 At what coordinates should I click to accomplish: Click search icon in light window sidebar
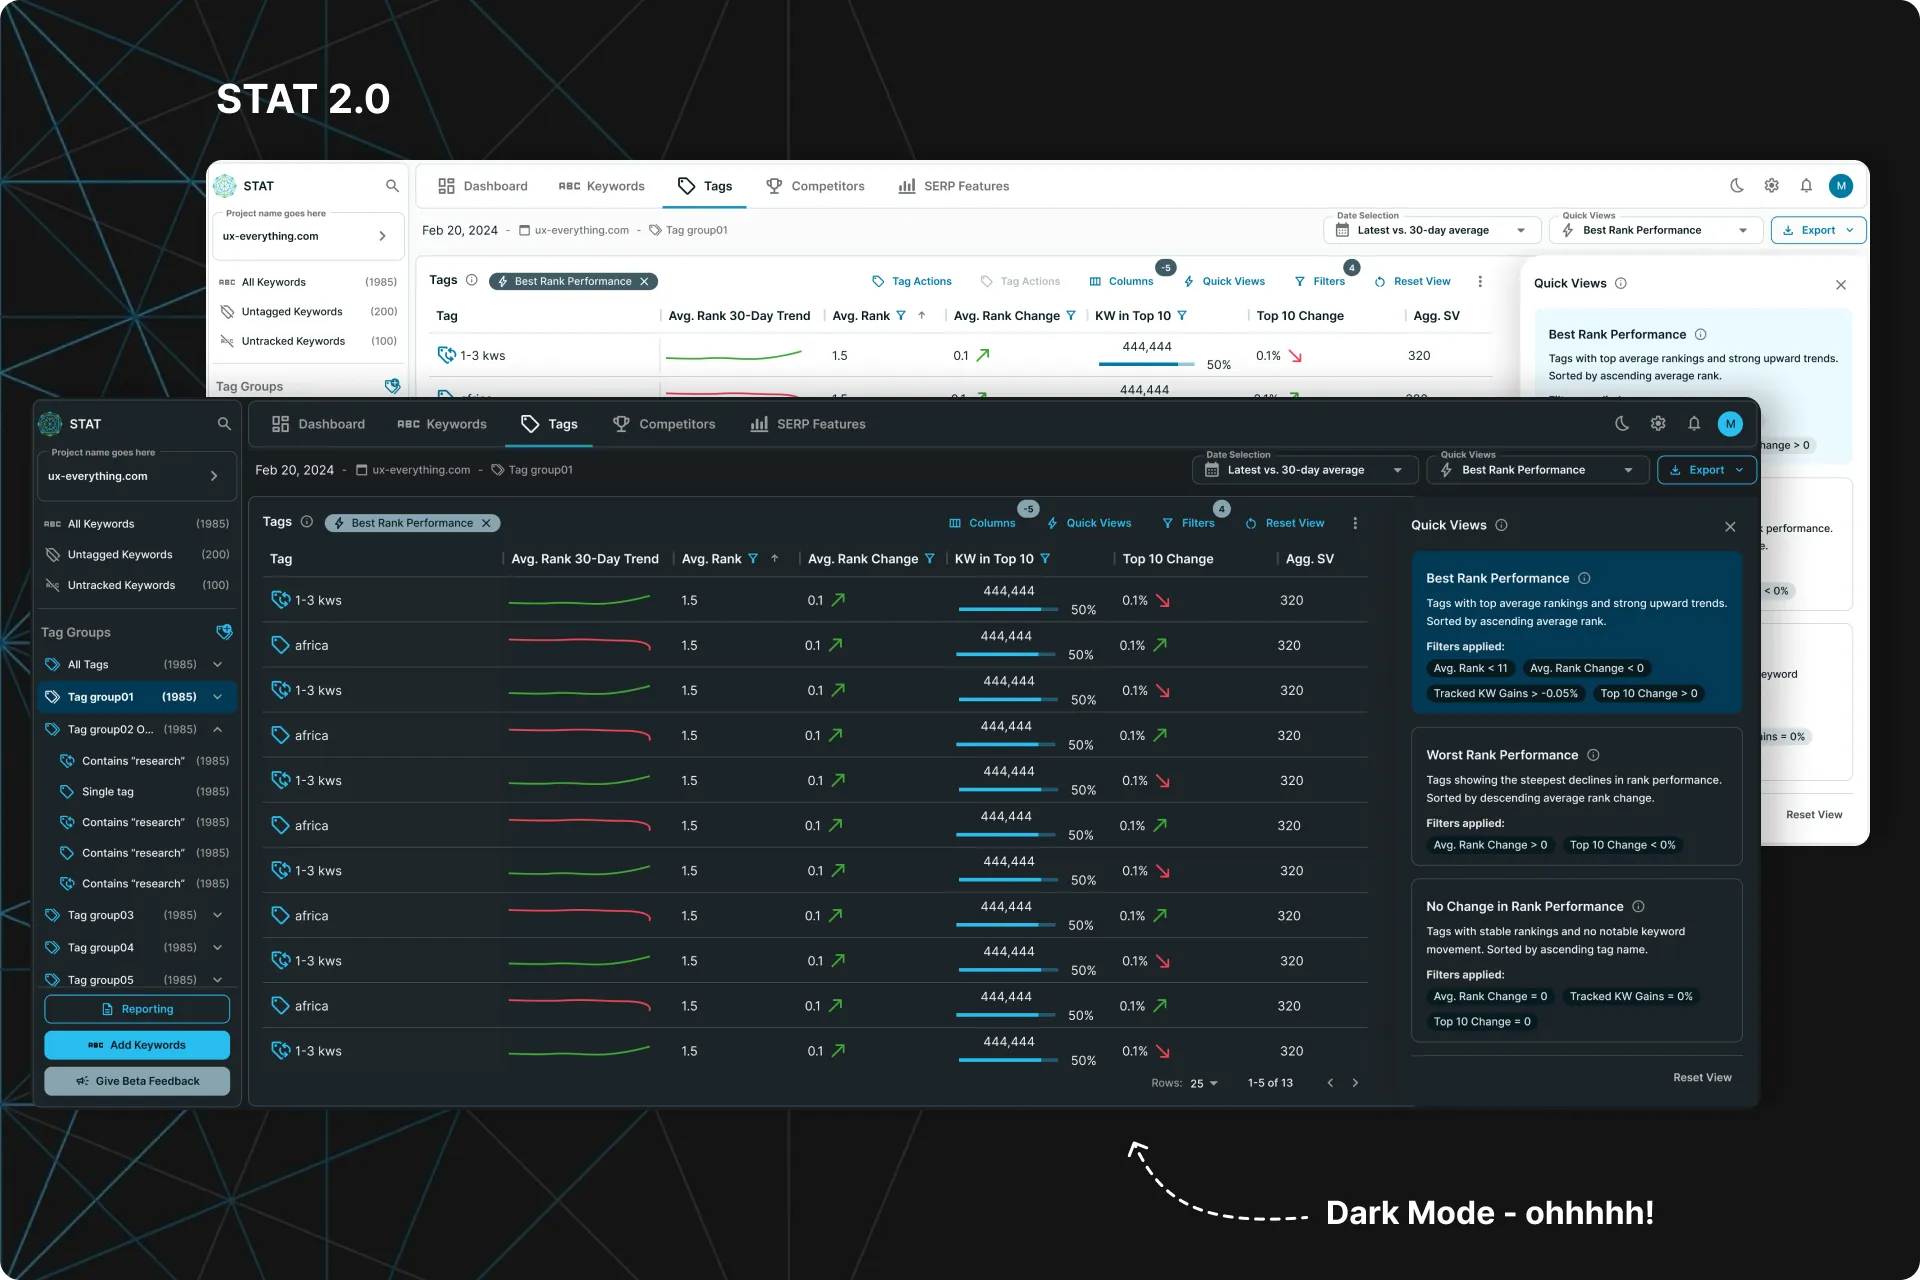click(392, 186)
